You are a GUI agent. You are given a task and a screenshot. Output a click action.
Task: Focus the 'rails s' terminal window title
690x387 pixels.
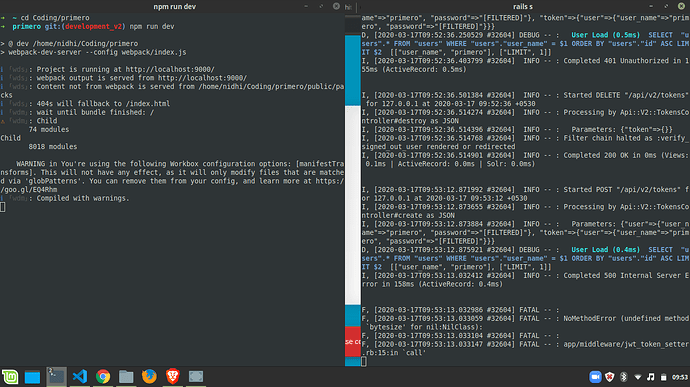tap(523, 7)
